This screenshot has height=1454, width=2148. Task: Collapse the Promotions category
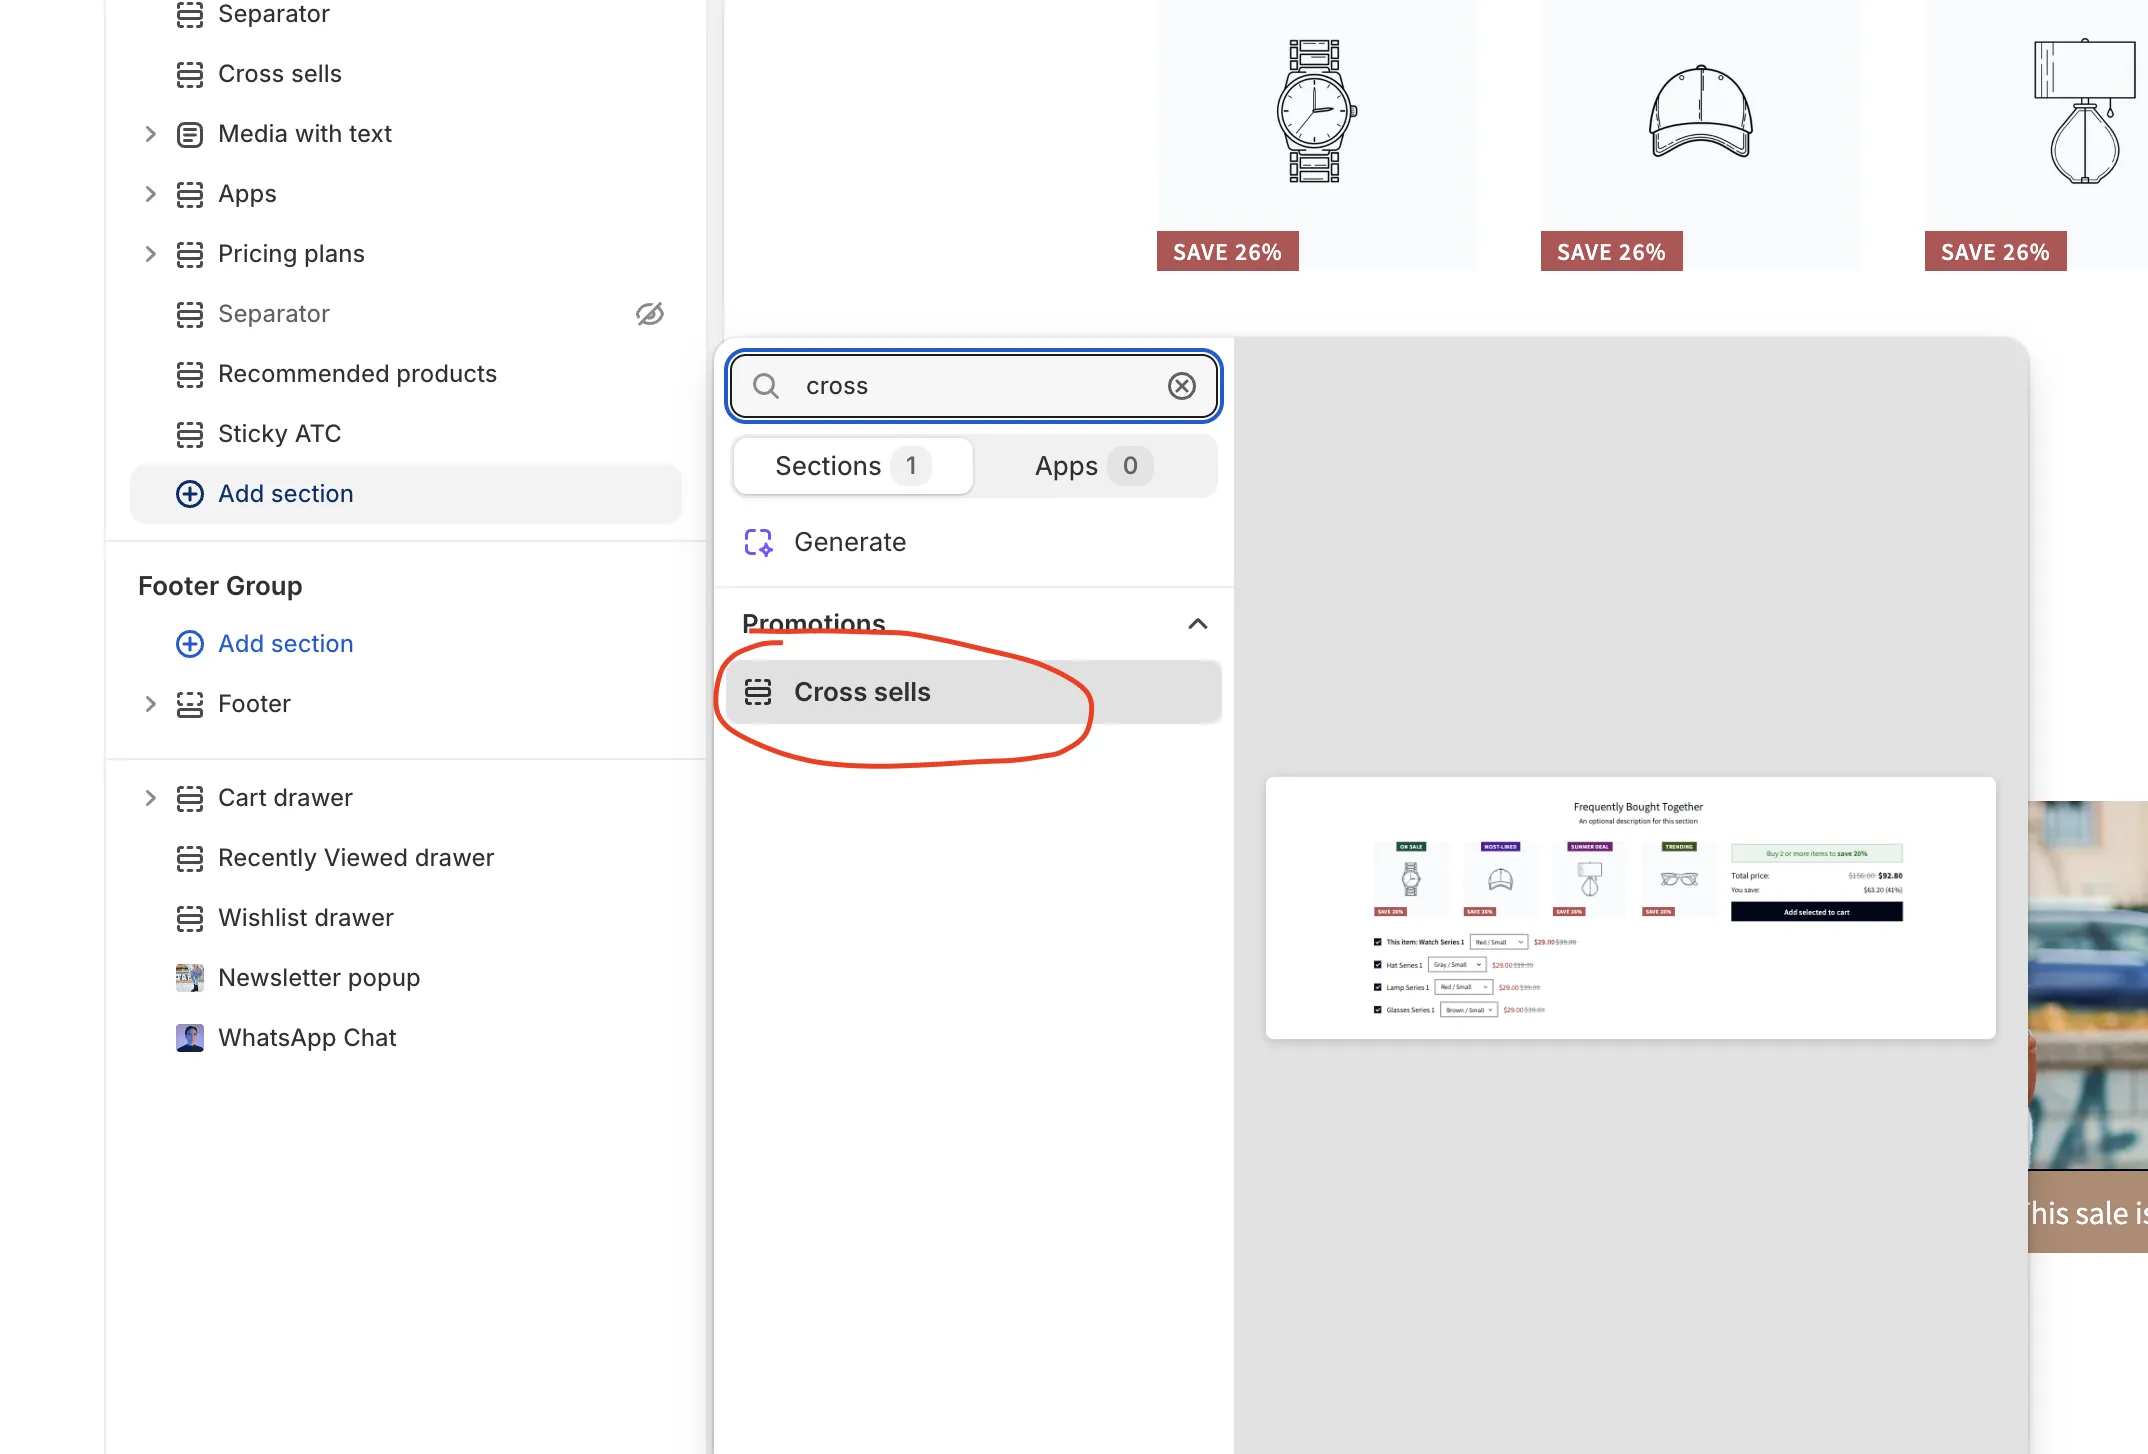pyautogui.click(x=1197, y=624)
